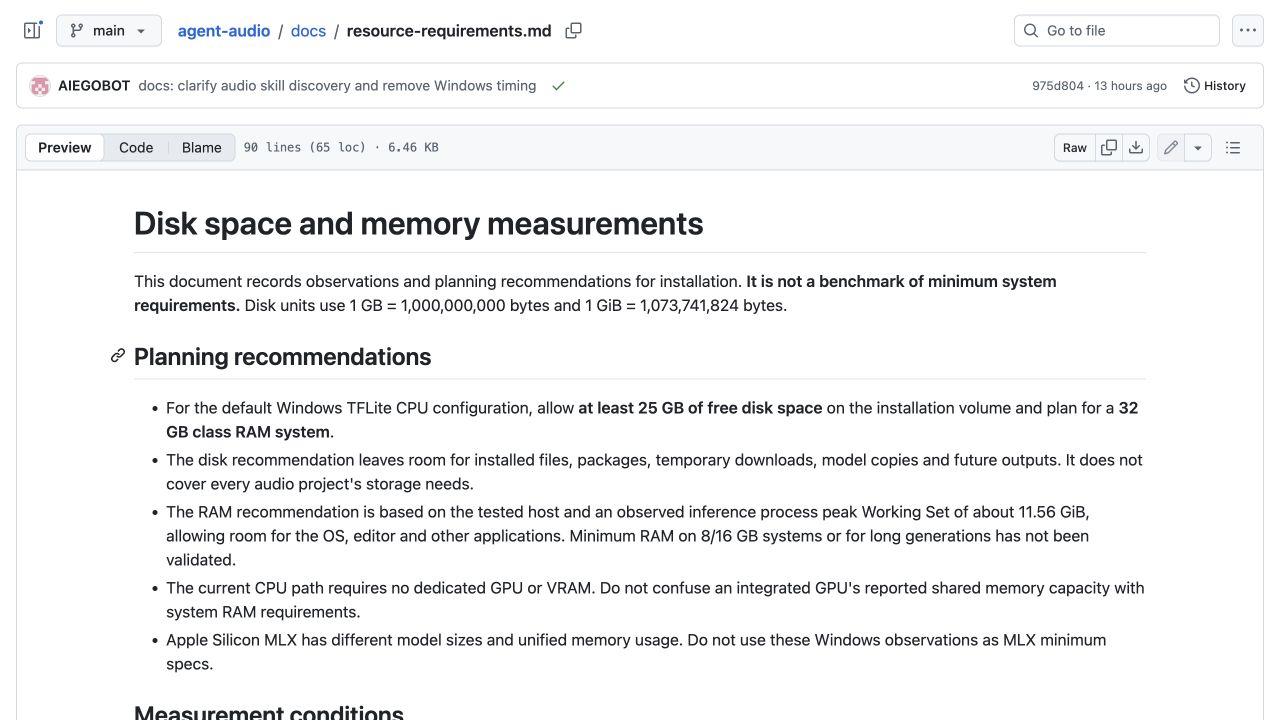View the commit check status checkmark
The width and height of the screenshot is (1280, 720).
pos(558,86)
